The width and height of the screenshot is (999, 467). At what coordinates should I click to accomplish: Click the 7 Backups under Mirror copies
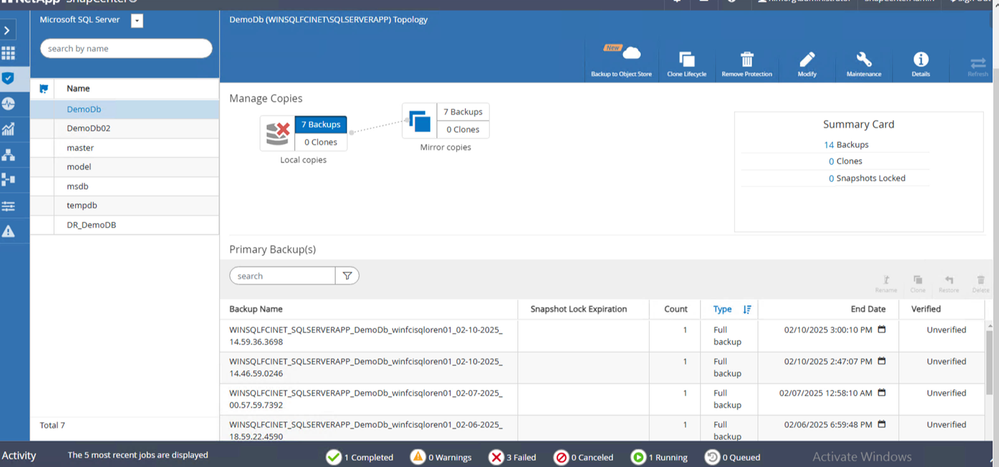point(463,112)
